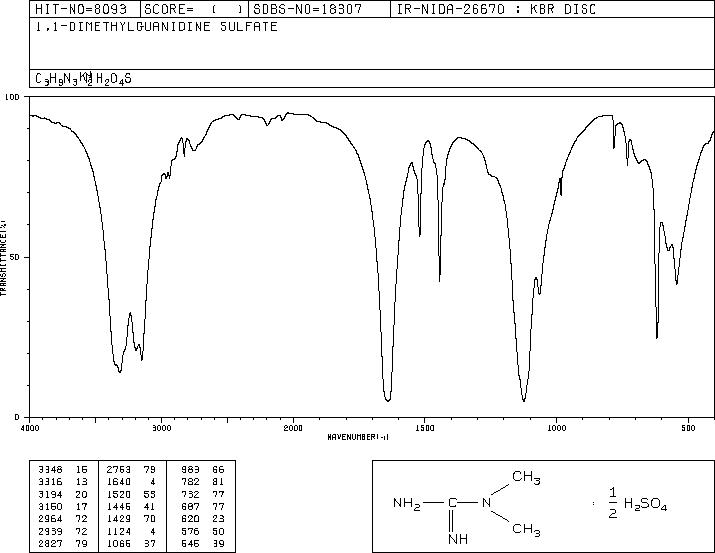The width and height of the screenshot is (715, 553).
Task: Click the 1000 wavenumber axis label
Action: (556, 428)
